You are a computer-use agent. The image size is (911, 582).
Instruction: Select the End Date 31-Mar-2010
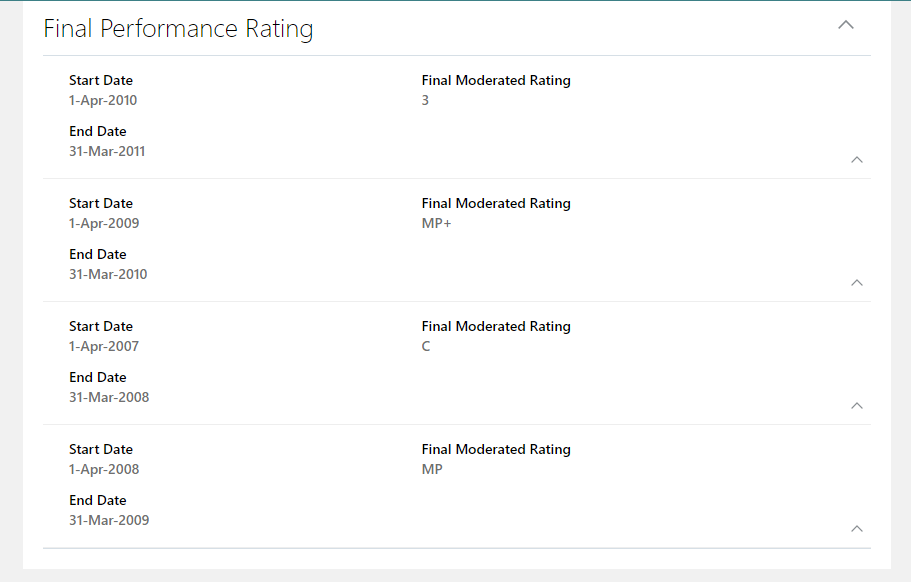[x=108, y=274]
